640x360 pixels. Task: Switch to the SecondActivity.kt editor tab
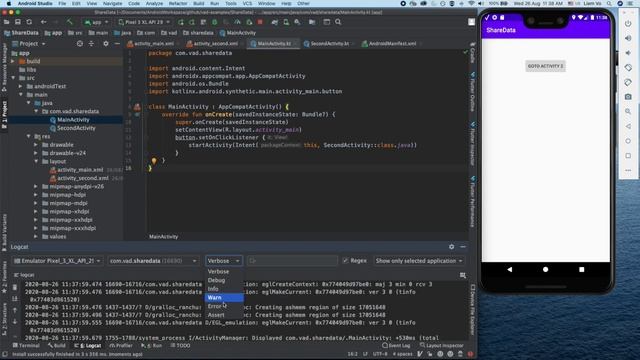click(329, 43)
